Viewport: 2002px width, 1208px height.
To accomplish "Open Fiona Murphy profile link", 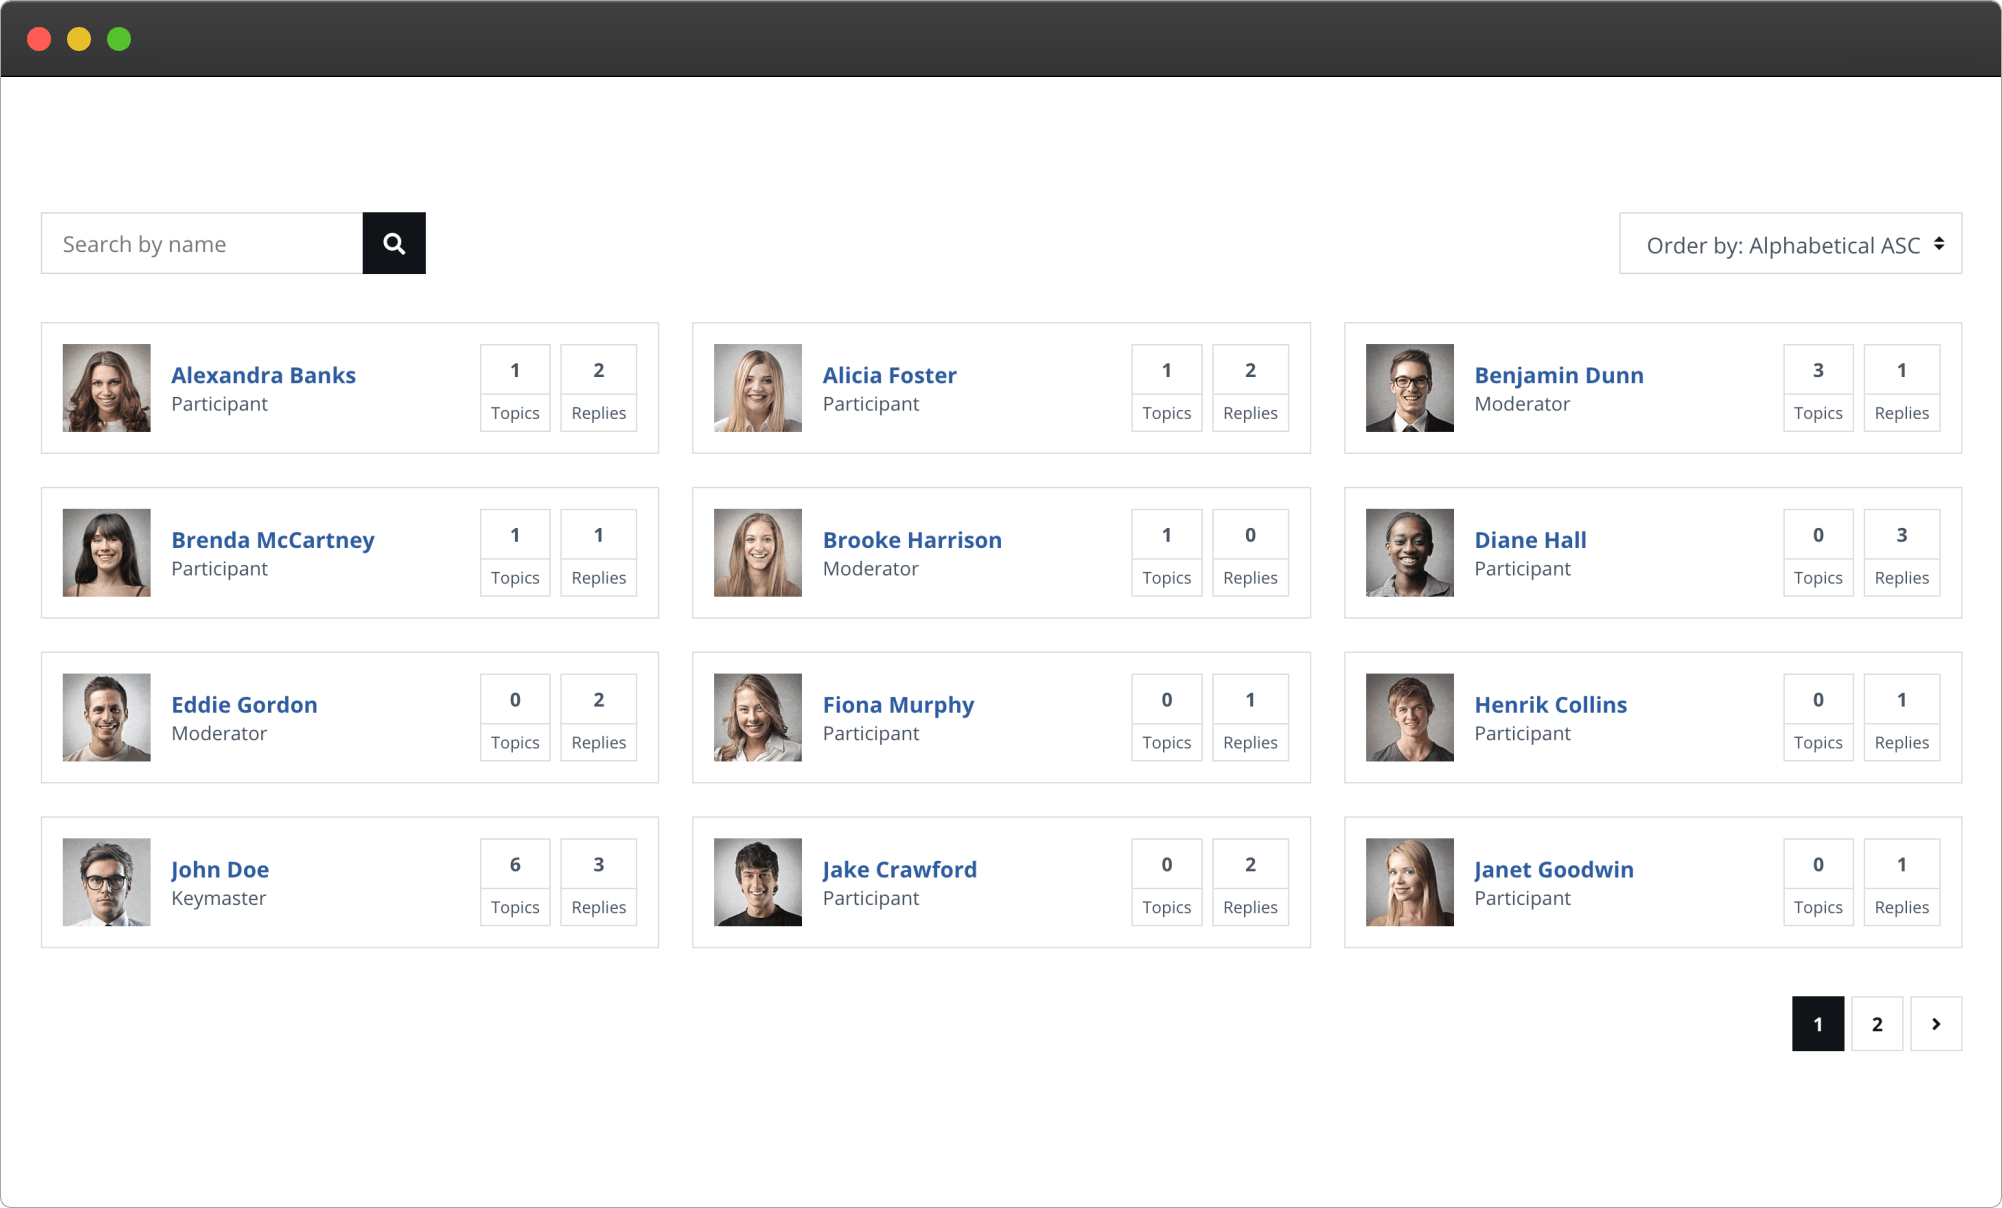I will 898,705.
